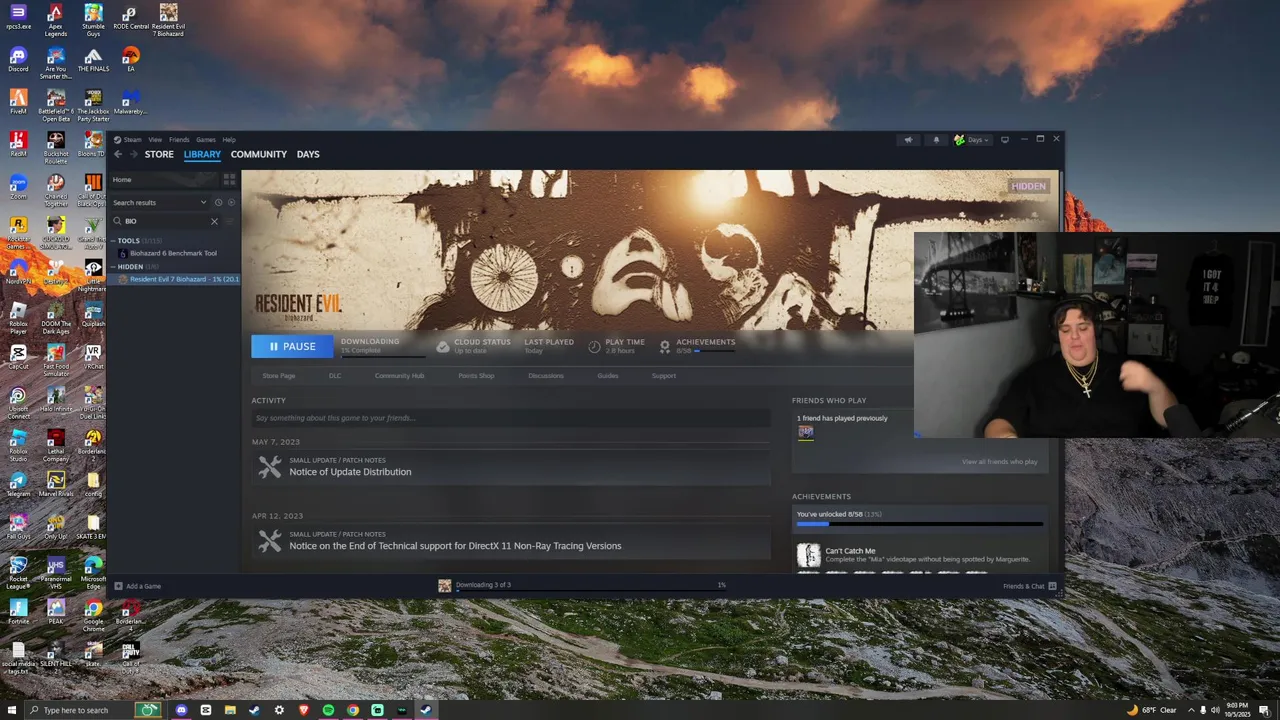The width and height of the screenshot is (1280, 720).
Task: Open THE FINALS desktop shortcut
Action: 93,59
